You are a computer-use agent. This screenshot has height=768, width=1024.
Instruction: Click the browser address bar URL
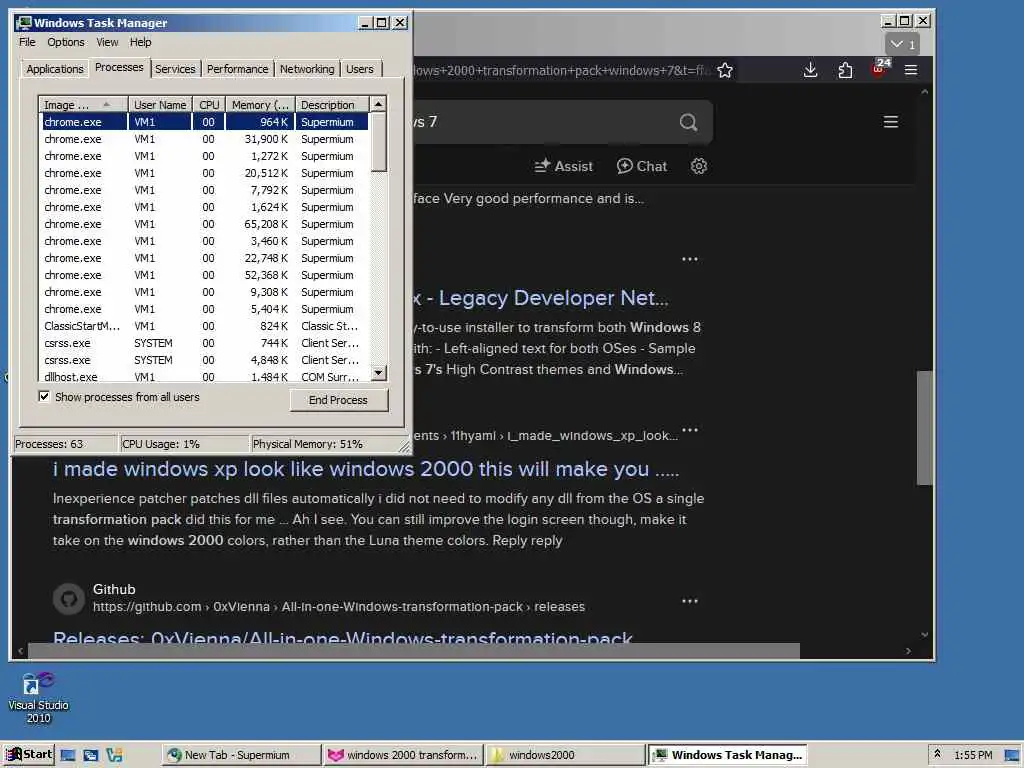click(562, 71)
